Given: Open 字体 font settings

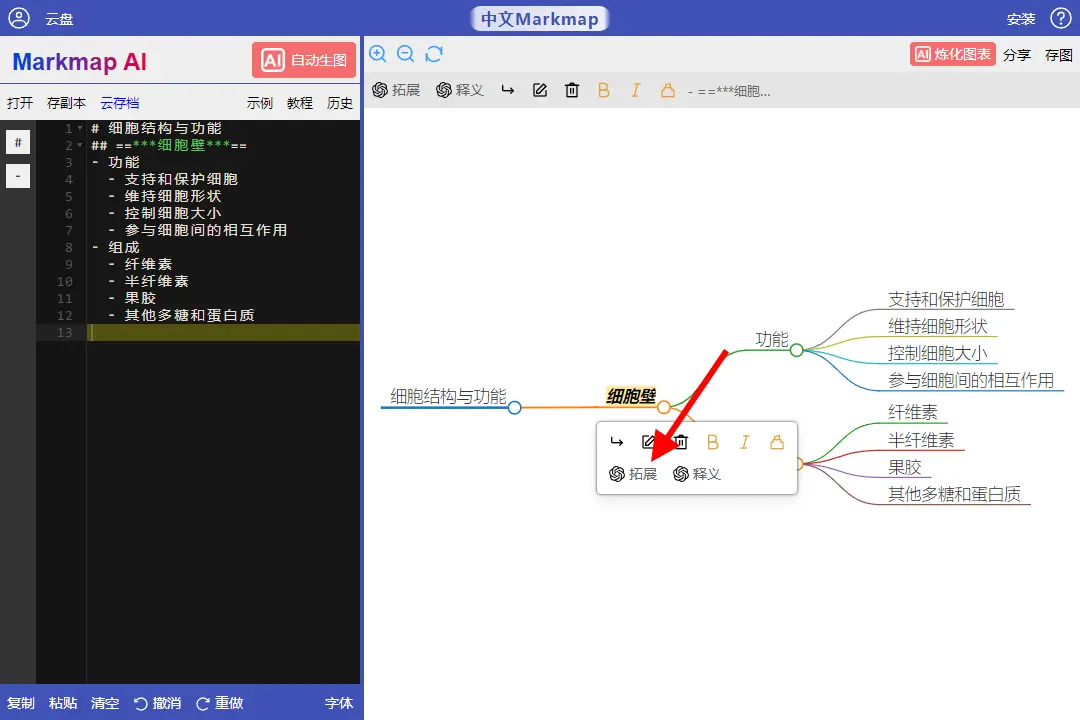Looking at the screenshot, I should coord(339,703).
